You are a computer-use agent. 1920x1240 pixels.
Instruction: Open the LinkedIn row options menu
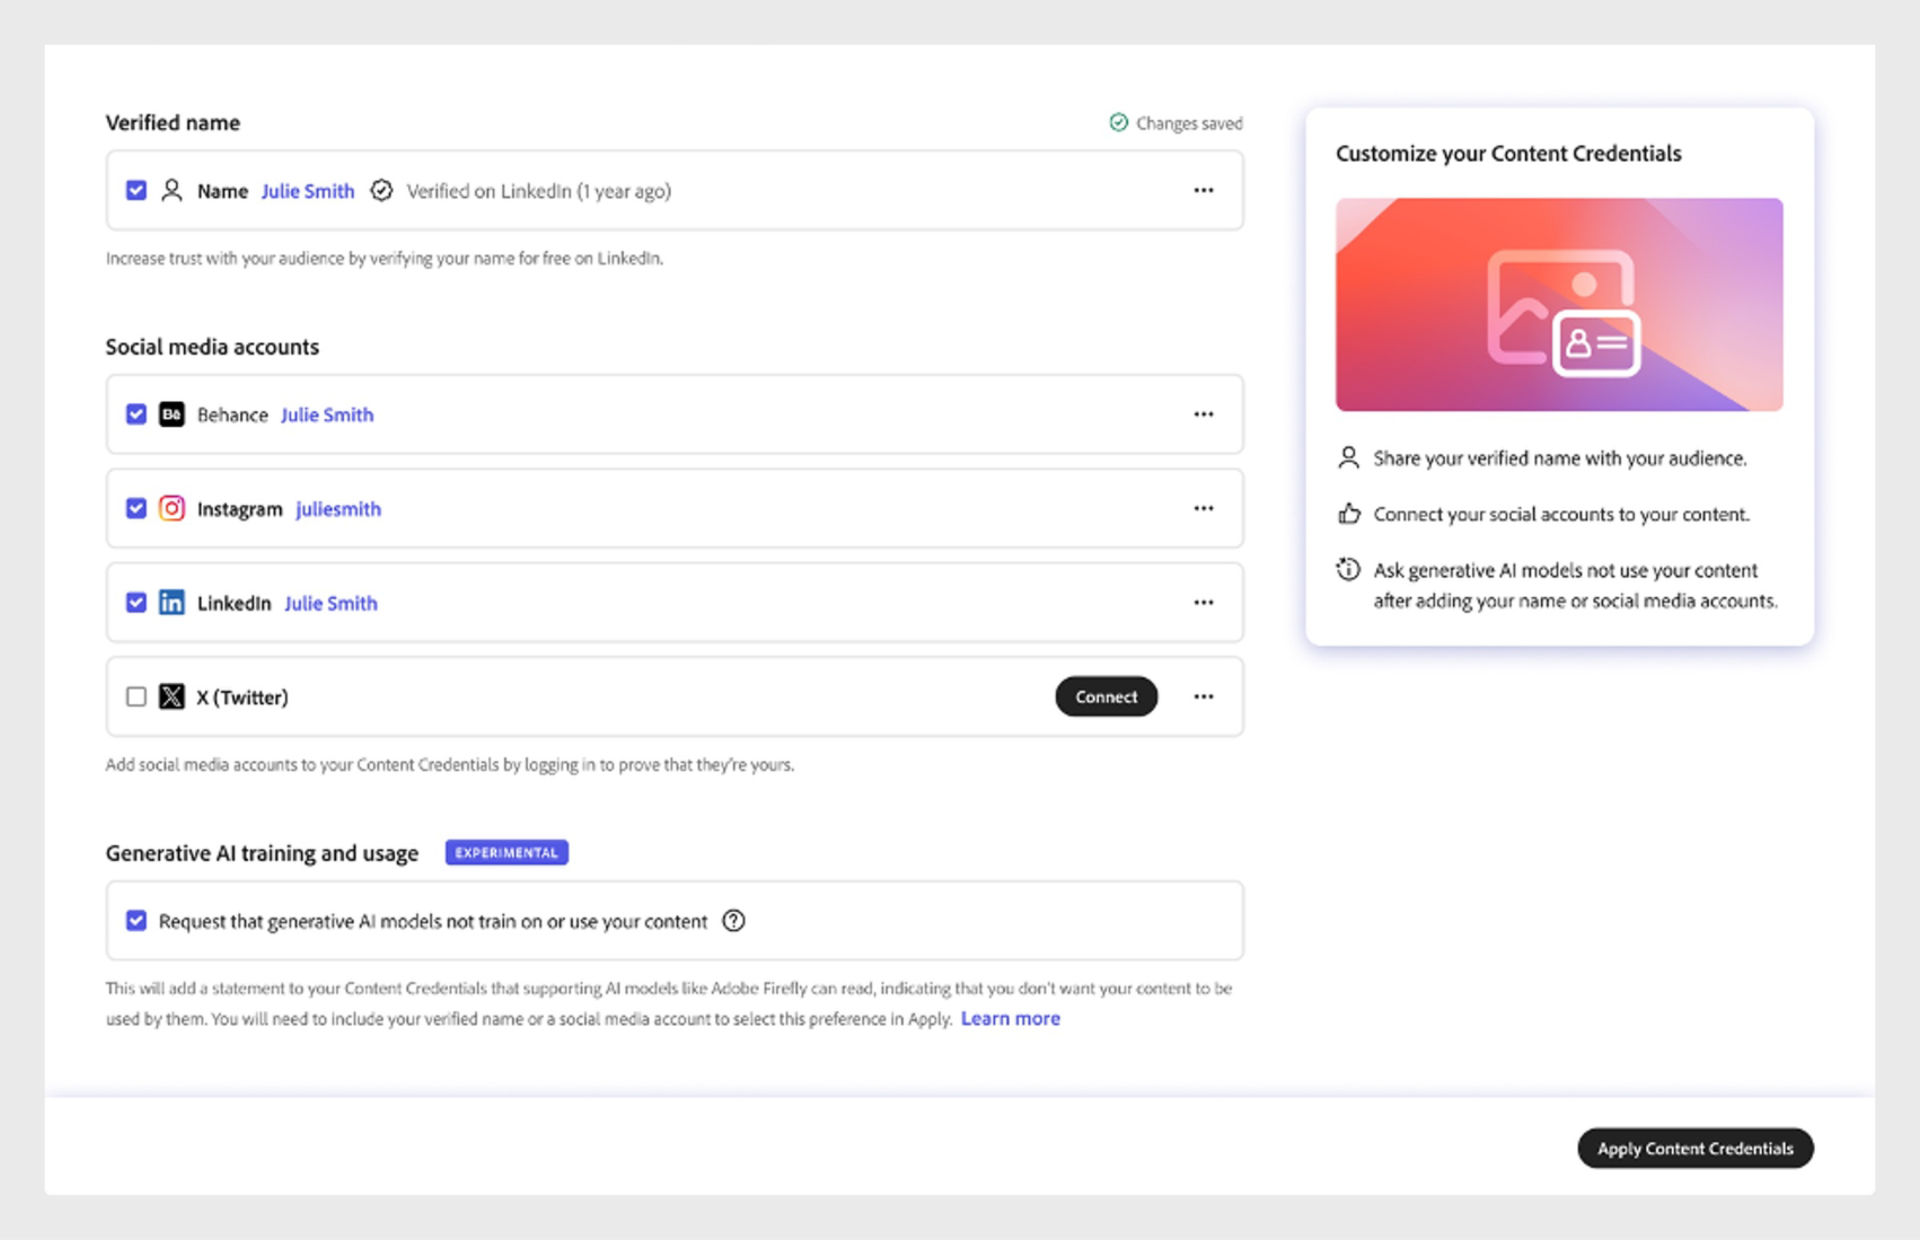tap(1204, 602)
